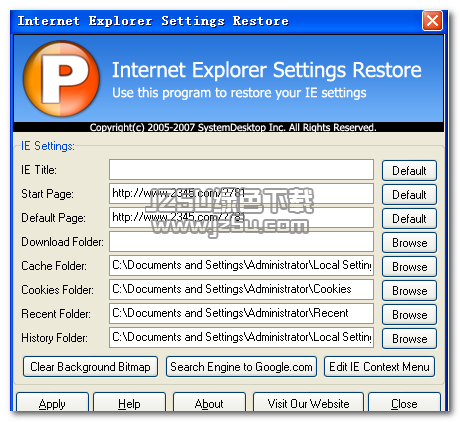Show the About dialog
The height and width of the screenshot is (422, 460).
click(x=209, y=403)
